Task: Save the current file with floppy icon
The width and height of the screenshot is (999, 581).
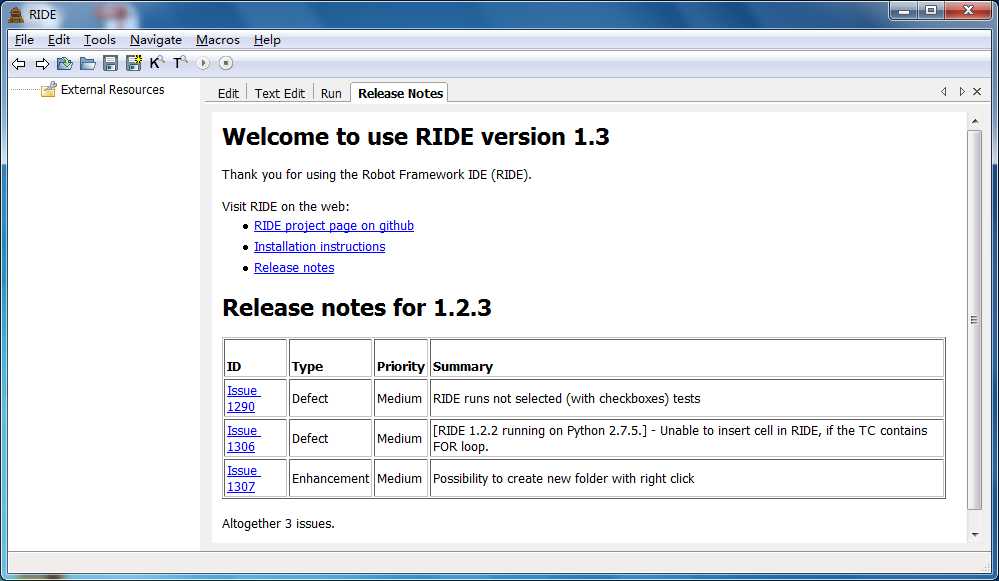Action: coord(110,63)
